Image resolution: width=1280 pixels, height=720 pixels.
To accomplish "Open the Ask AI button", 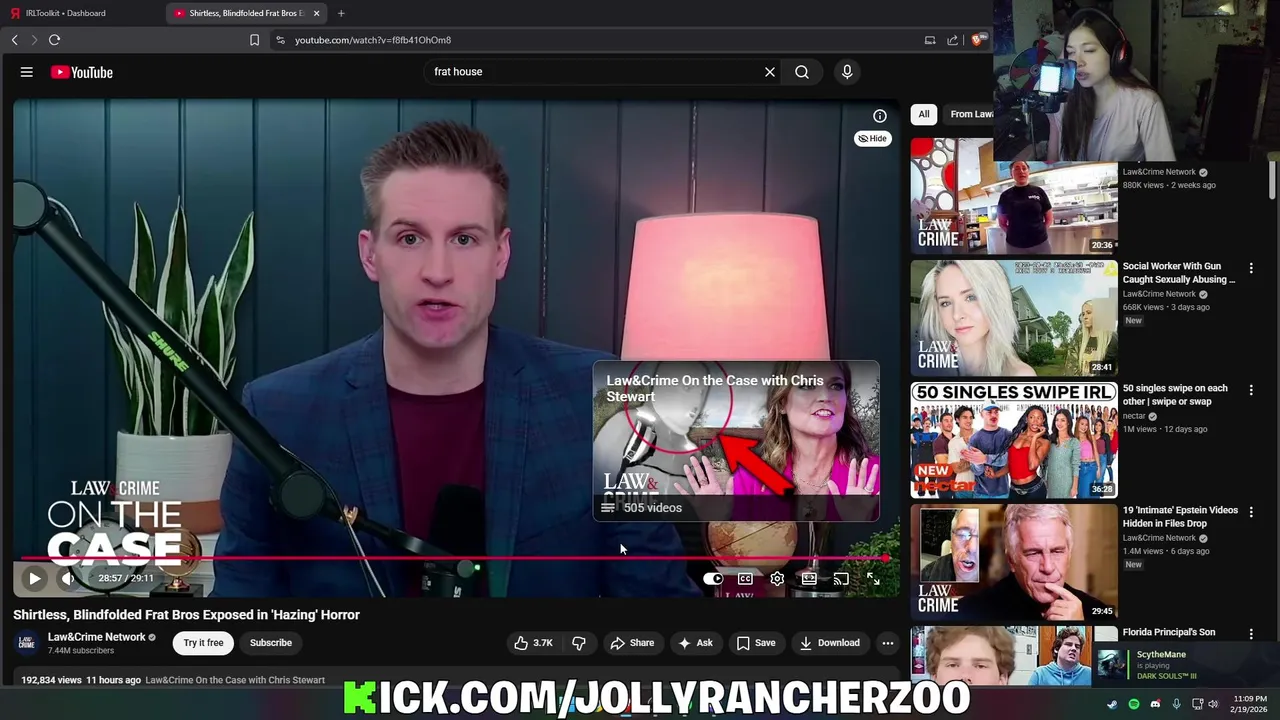I will click(696, 643).
